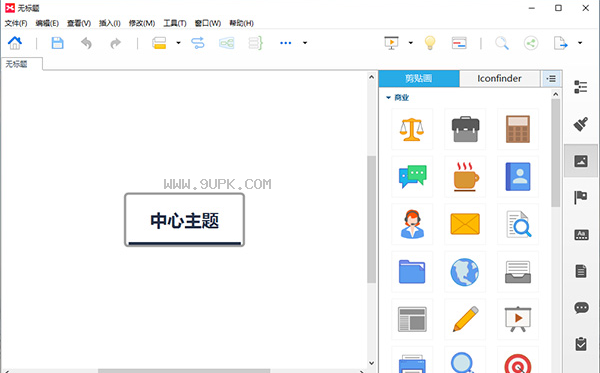
Task: Insert the newspaper clip art
Action: click(x=412, y=319)
